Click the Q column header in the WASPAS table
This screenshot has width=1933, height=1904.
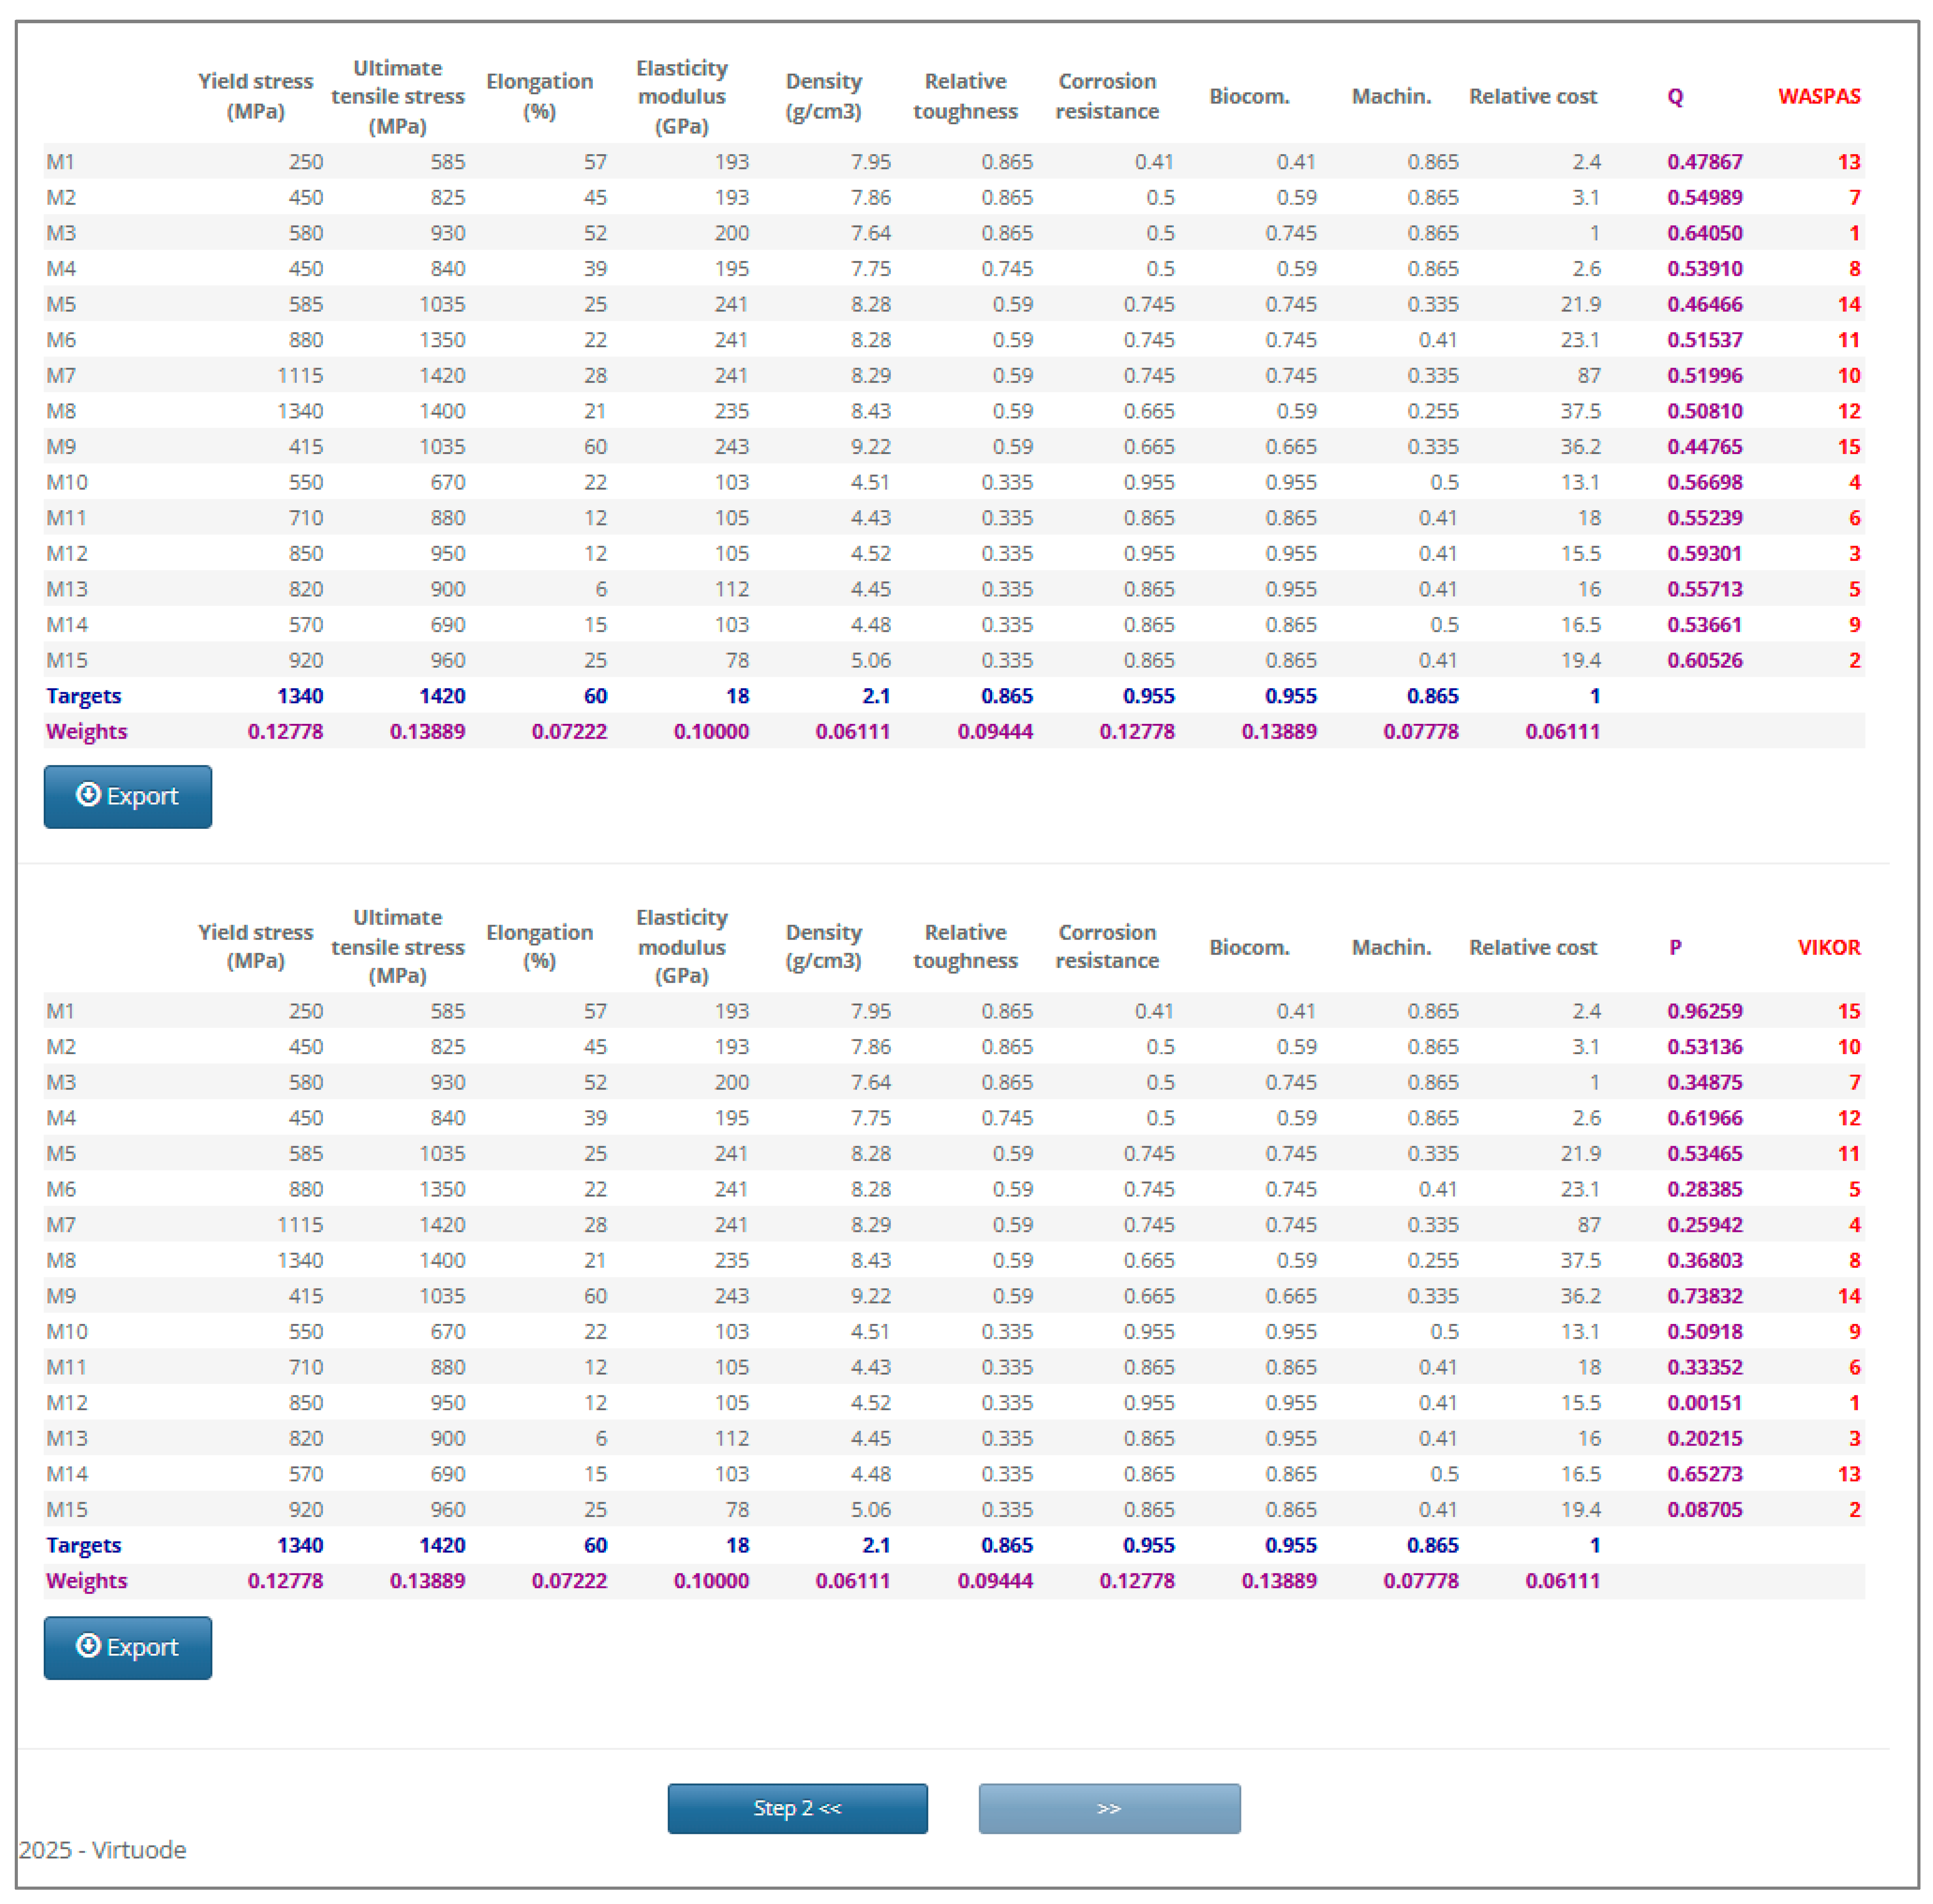pos(1675,97)
